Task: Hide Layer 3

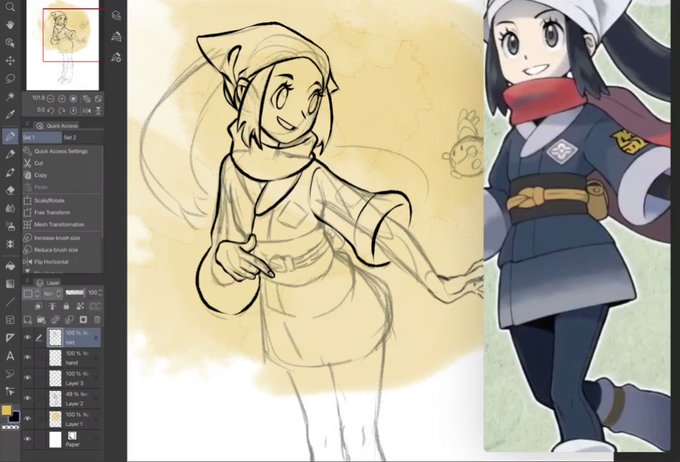Action: (28, 378)
